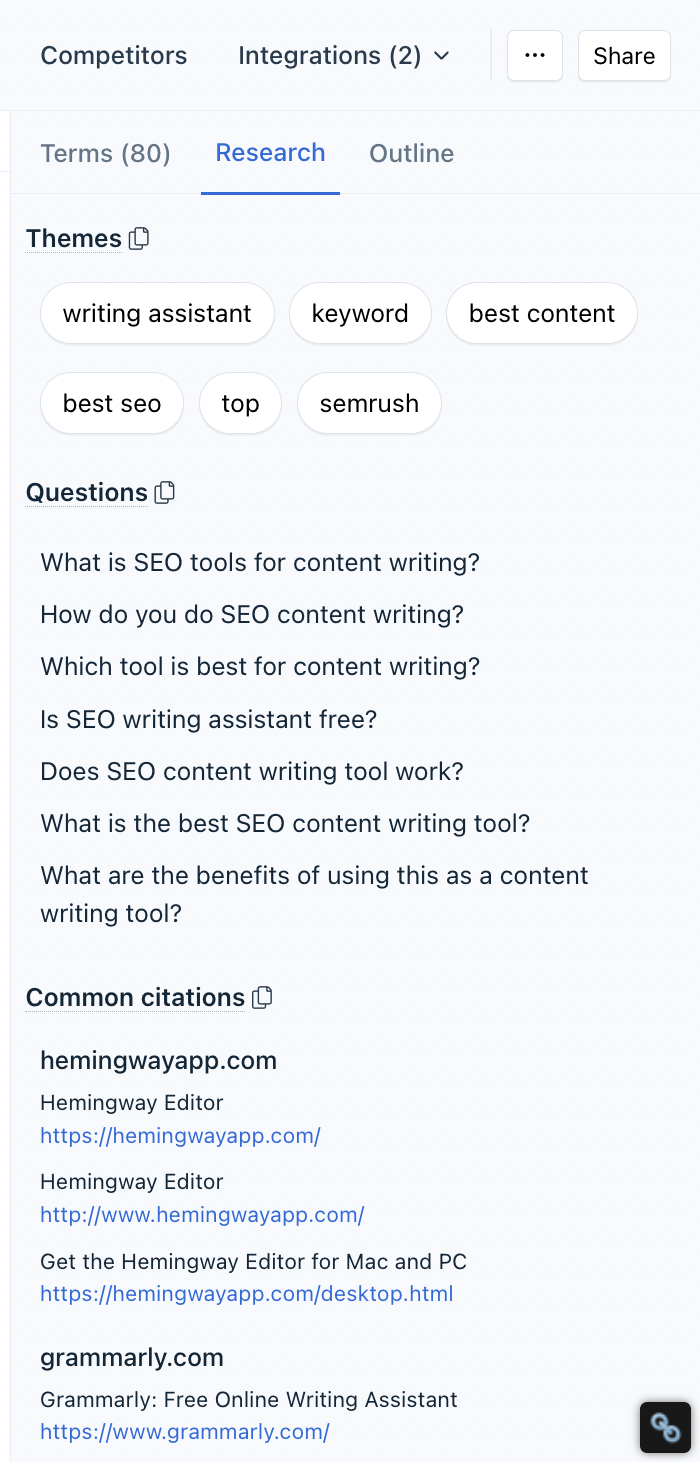This screenshot has height=1462, width=700.
Task: Click question "Is SEO writing assistant free?"
Action: pyautogui.click(x=208, y=719)
